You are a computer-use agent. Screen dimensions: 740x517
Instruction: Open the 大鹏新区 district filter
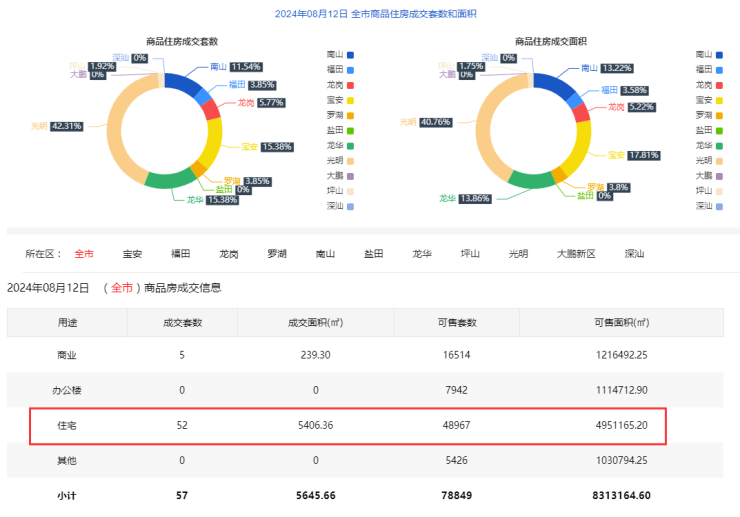point(576,254)
